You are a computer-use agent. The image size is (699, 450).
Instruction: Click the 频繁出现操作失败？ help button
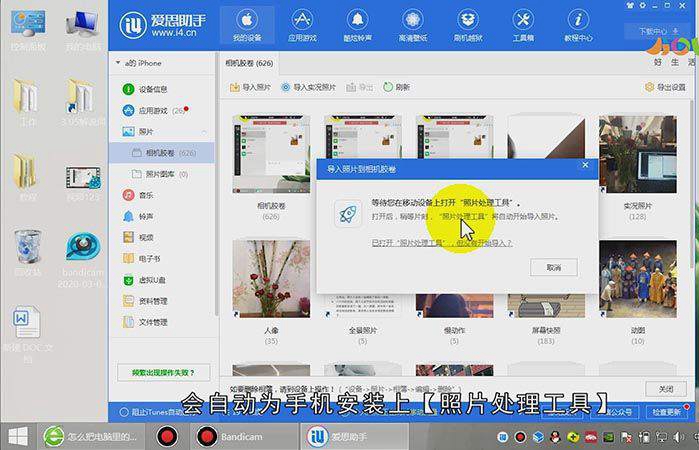coord(164,372)
